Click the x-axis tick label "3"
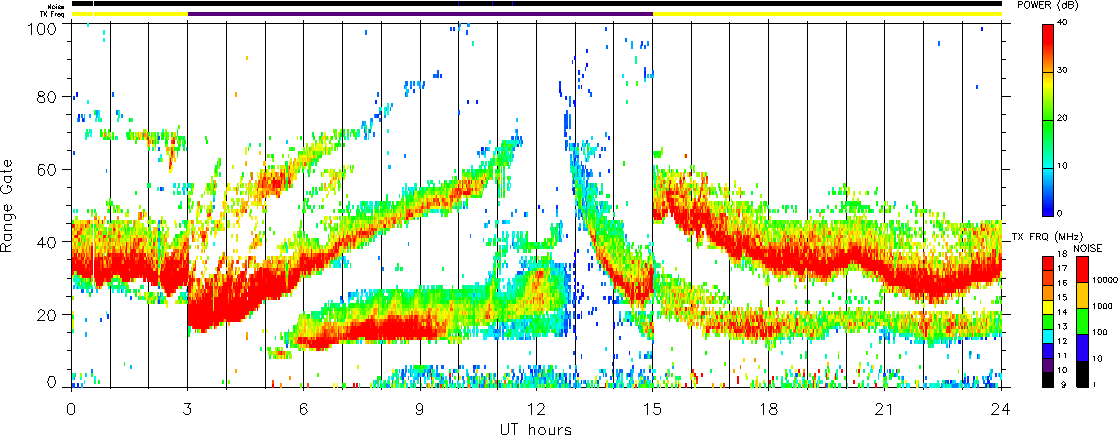Screen dimensions: 1118x435 [x=188, y=409]
